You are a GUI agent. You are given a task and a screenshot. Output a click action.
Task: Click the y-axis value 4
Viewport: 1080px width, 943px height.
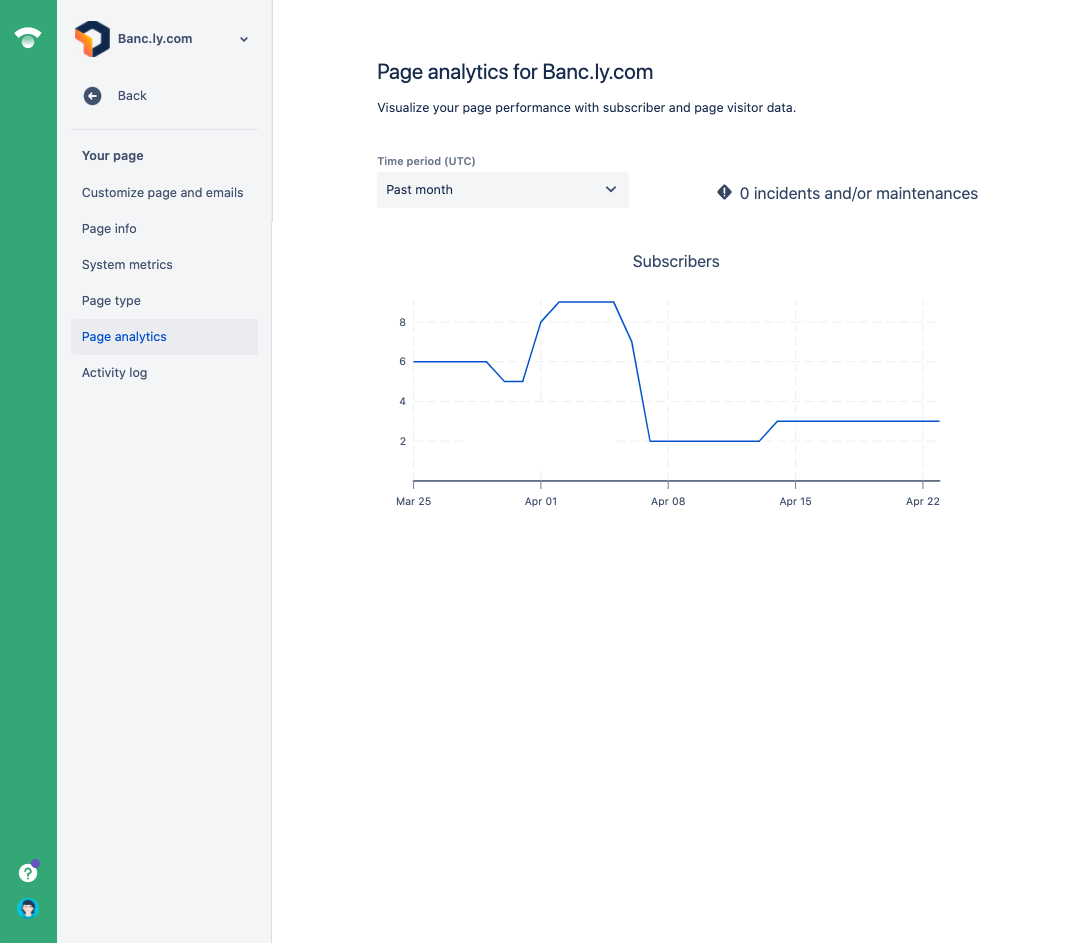click(402, 402)
